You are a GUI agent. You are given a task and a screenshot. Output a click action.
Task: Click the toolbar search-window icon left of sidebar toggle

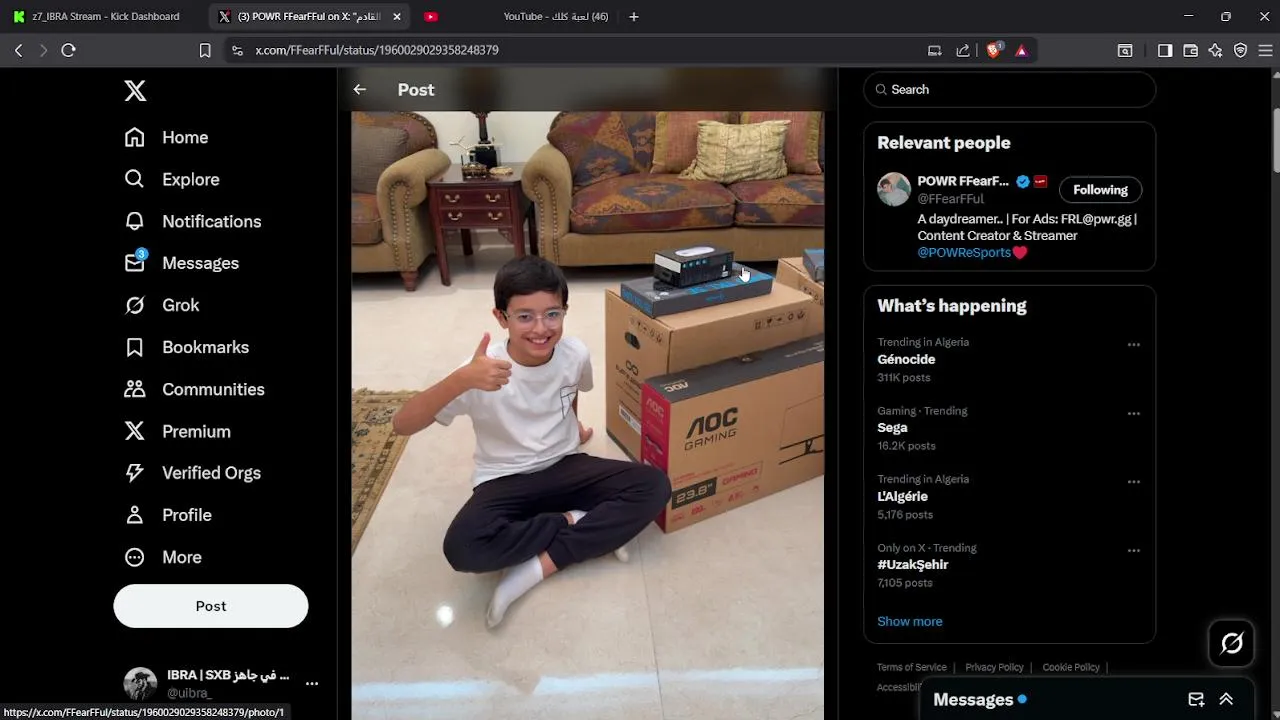[1125, 50]
